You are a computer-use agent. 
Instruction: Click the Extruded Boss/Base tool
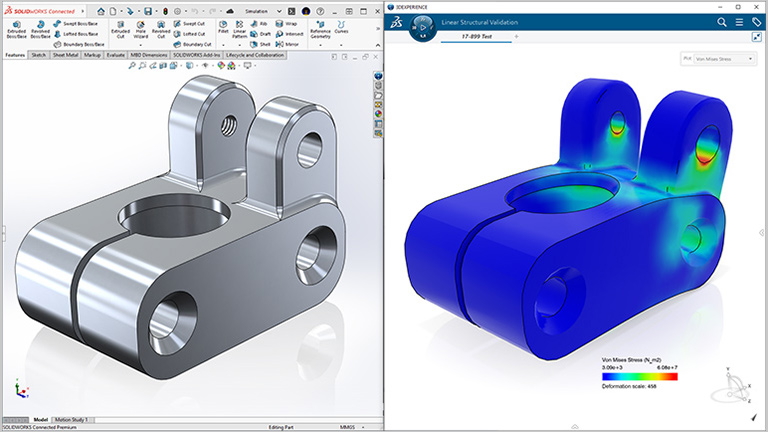[16, 29]
